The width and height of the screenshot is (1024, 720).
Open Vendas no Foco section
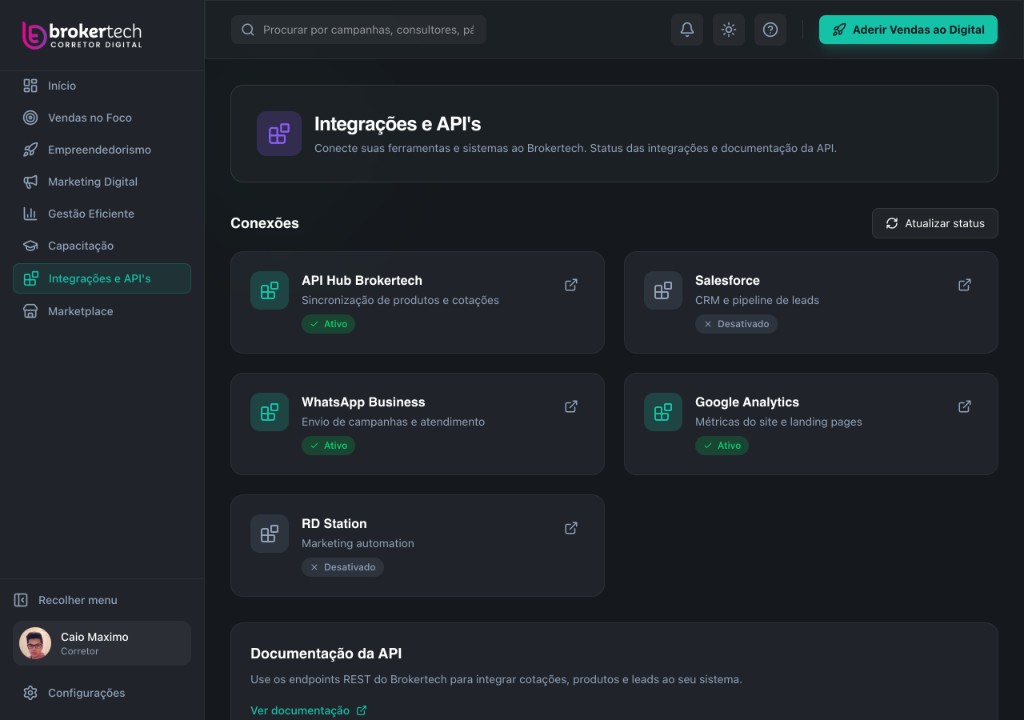tap(102, 118)
